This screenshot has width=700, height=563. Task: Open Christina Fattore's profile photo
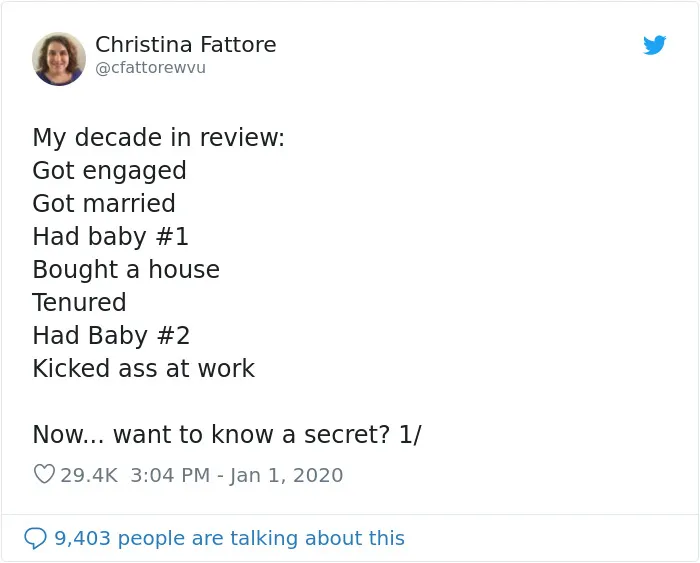(59, 58)
